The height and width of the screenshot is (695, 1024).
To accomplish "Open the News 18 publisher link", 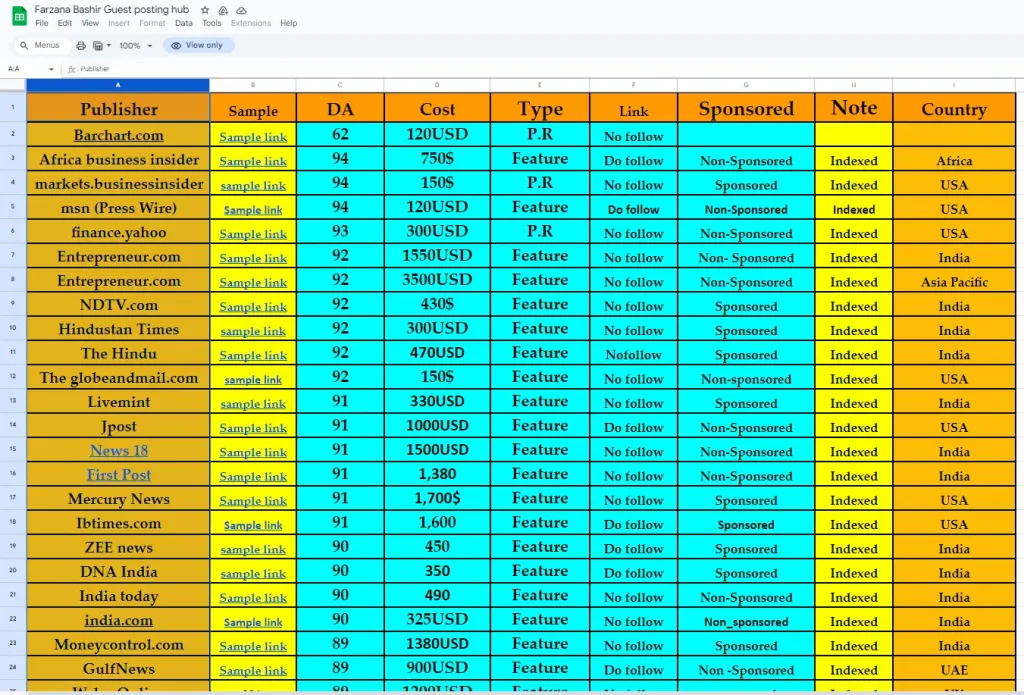I will tap(119, 451).
